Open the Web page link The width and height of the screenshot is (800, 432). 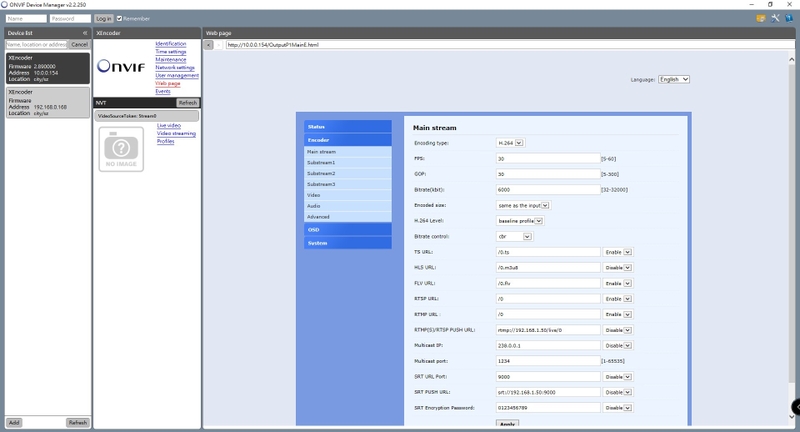pos(168,84)
